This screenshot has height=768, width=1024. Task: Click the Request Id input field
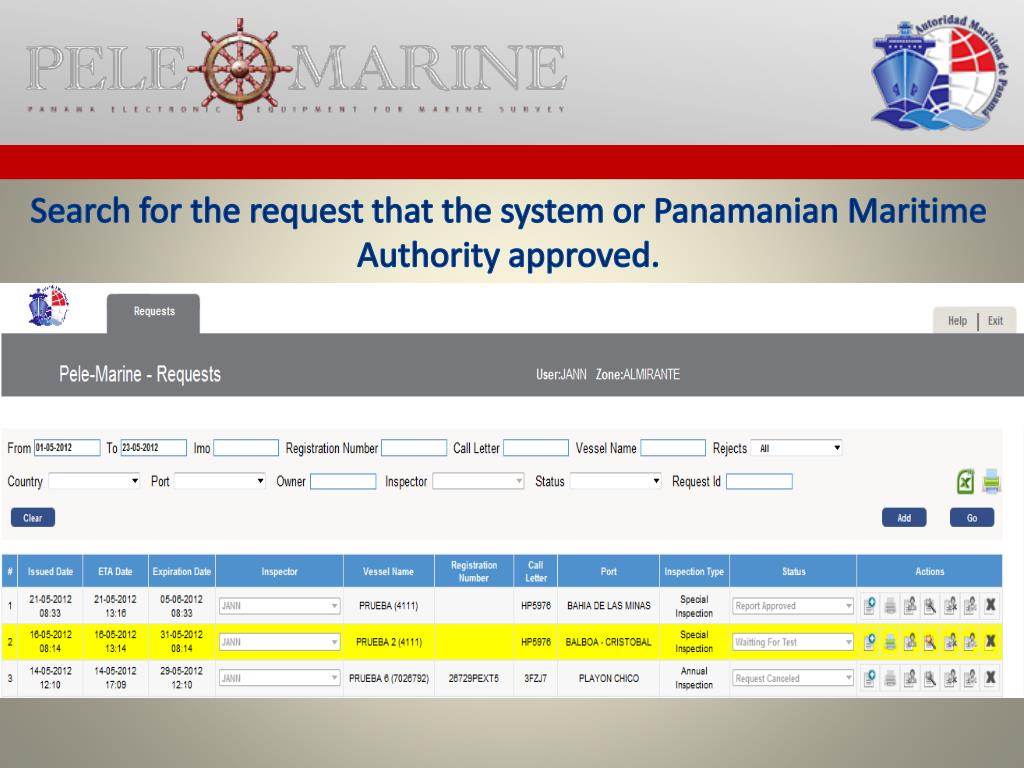(760, 481)
